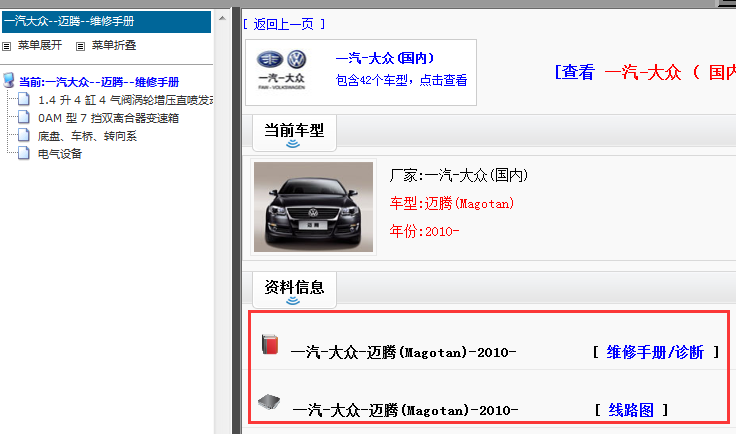The image size is (736, 434).
Task: Click first row 一汽-大众-迈腾(Magotan)-2010- title beside red book
Action: (x=403, y=352)
